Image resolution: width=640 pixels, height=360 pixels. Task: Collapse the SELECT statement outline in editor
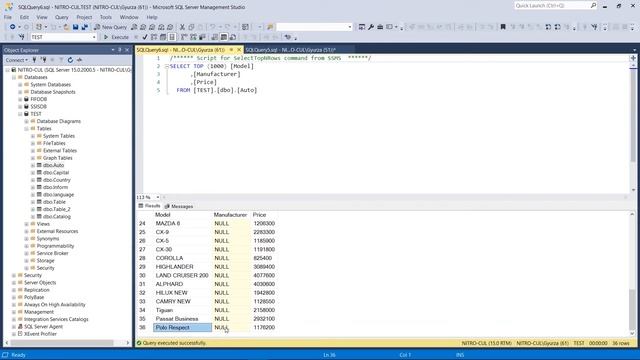167,66
